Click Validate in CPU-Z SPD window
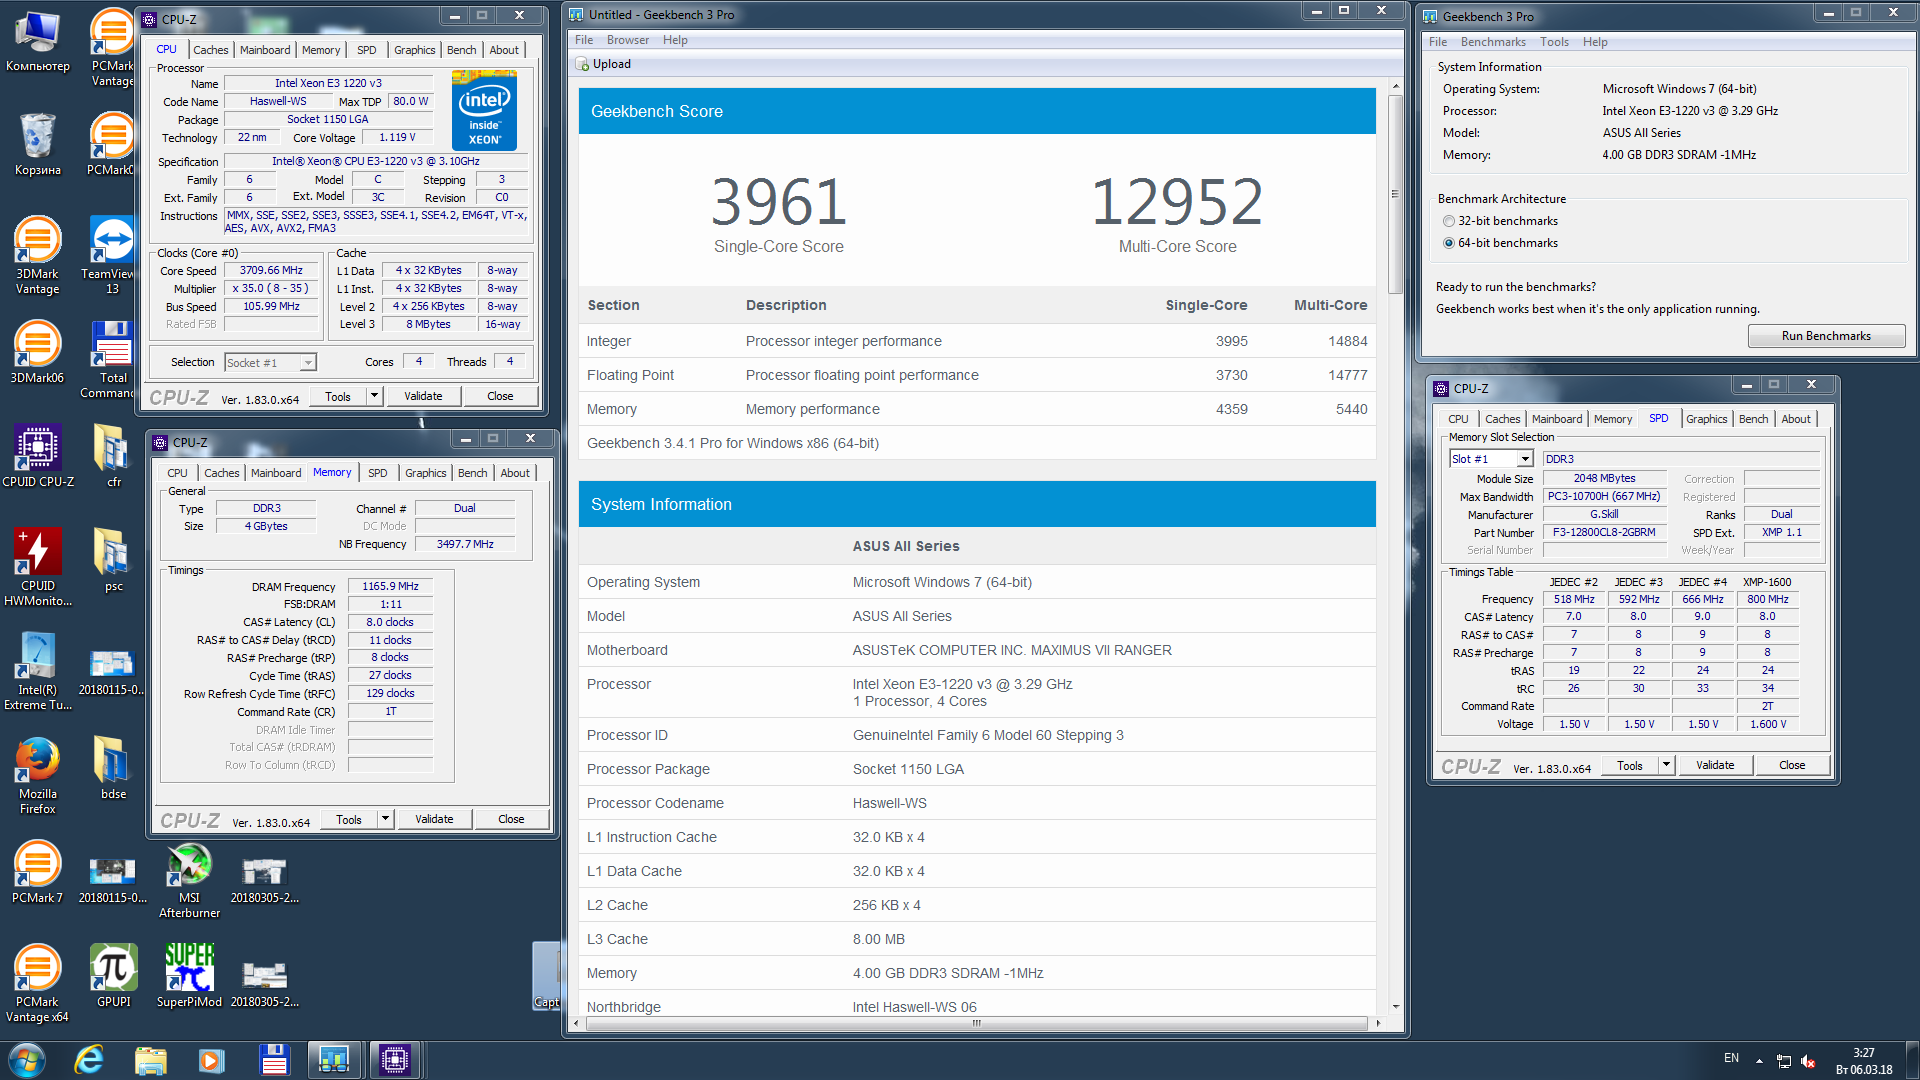Image resolution: width=1920 pixels, height=1080 pixels. (x=1715, y=765)
